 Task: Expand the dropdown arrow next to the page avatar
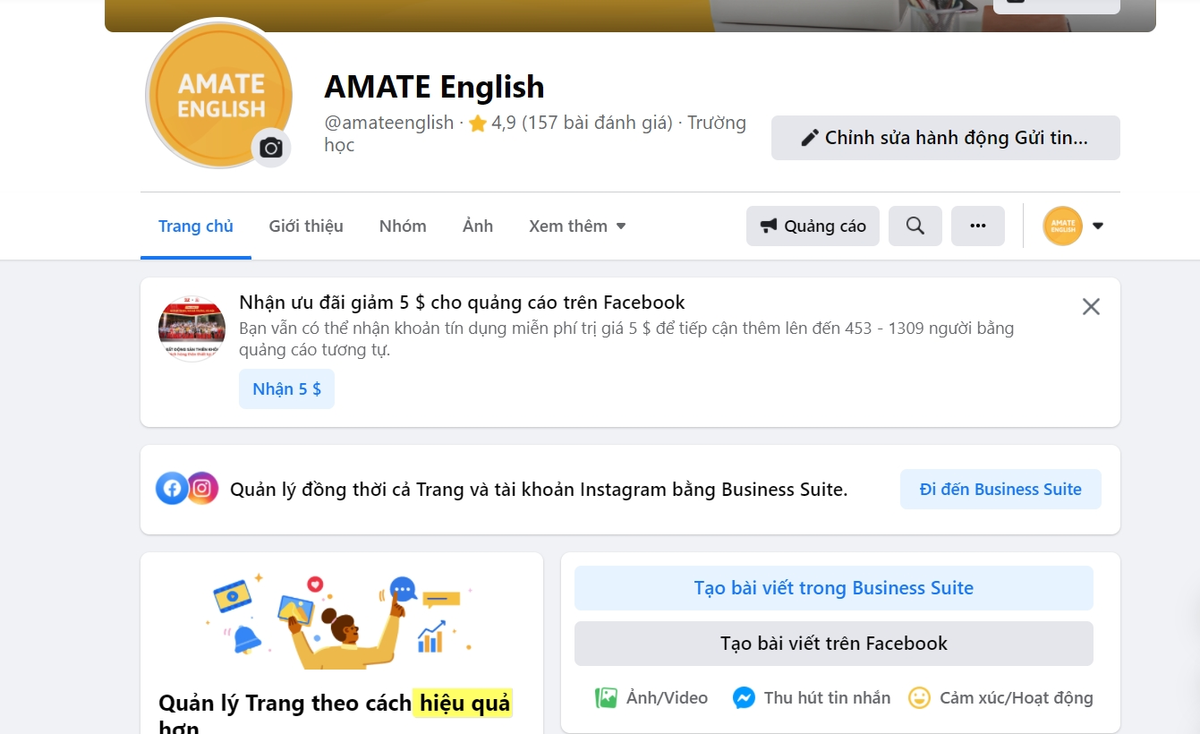(1098, 226)
